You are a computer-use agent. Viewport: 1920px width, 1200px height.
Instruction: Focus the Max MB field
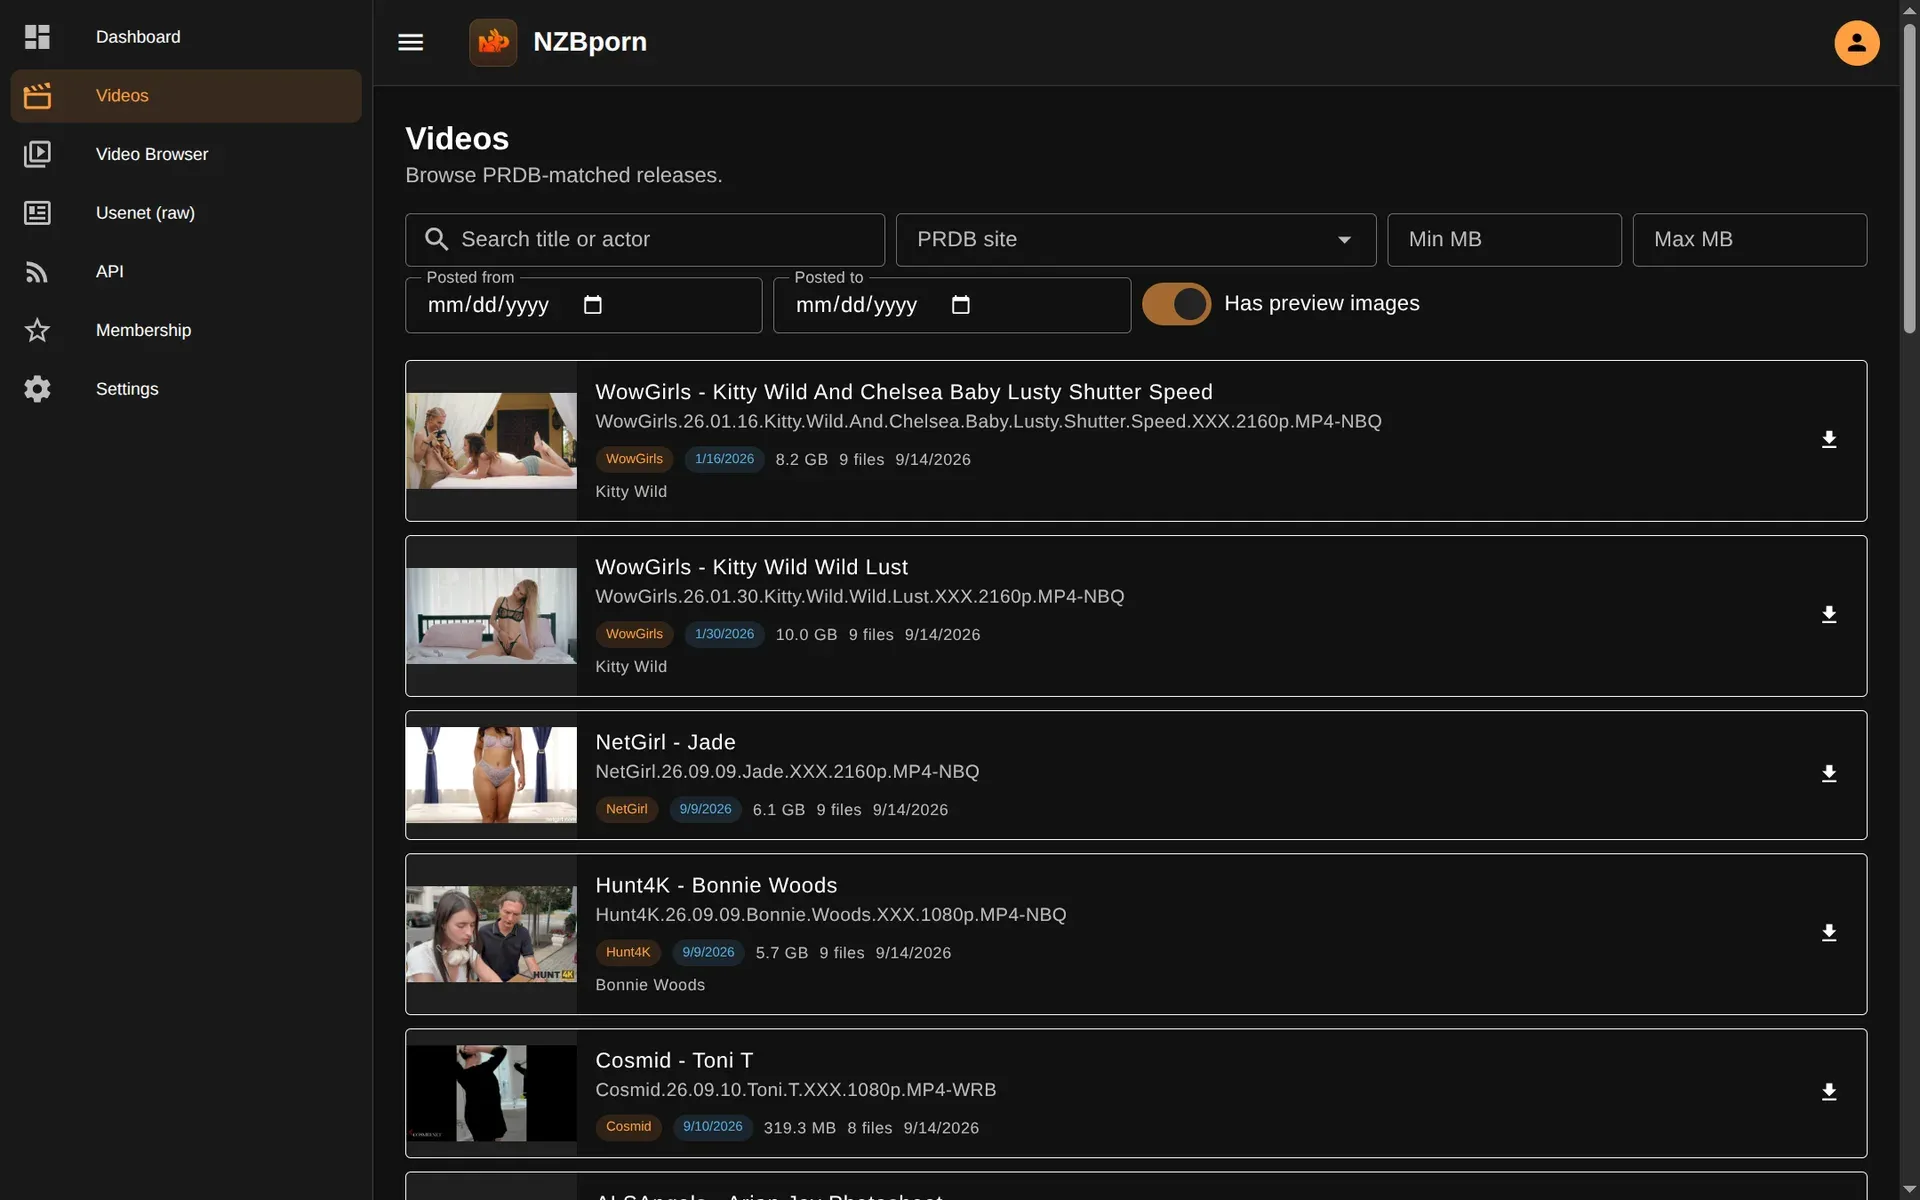[1749, 240]
